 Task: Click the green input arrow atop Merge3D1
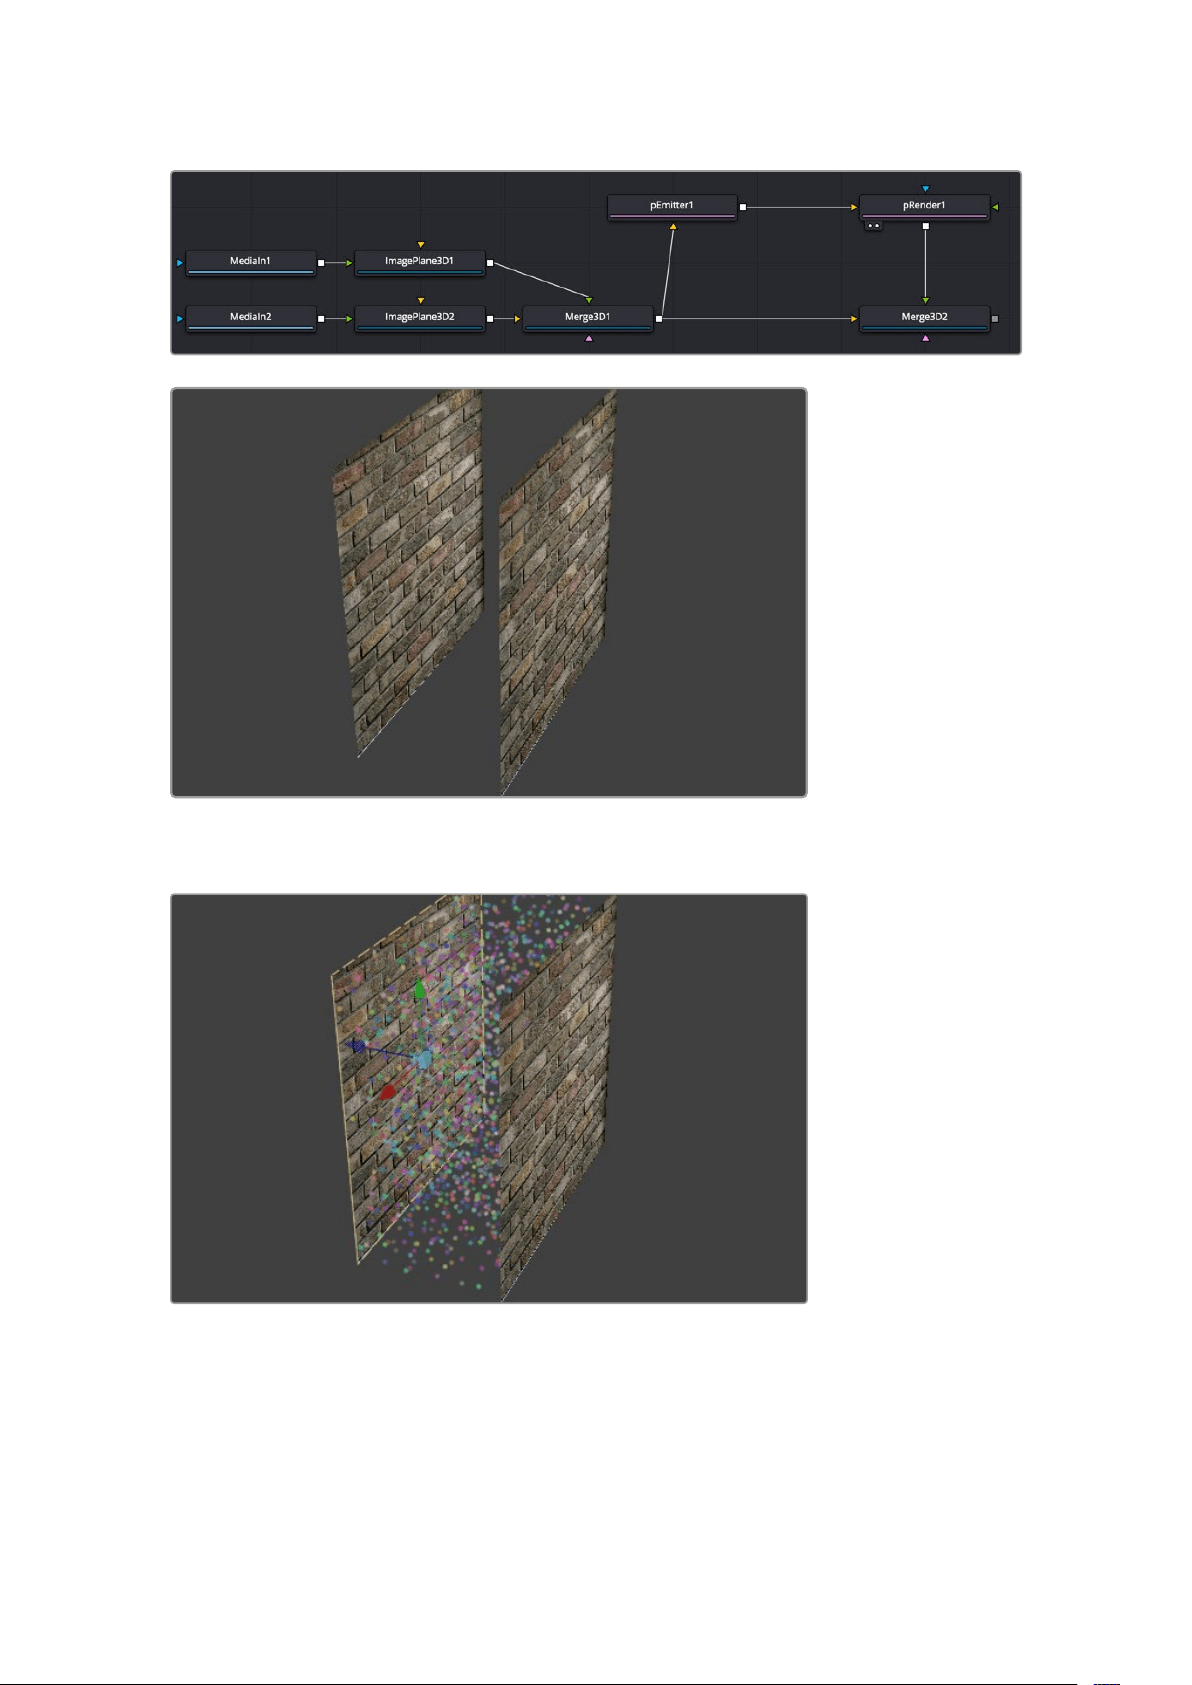click(589, 300)
